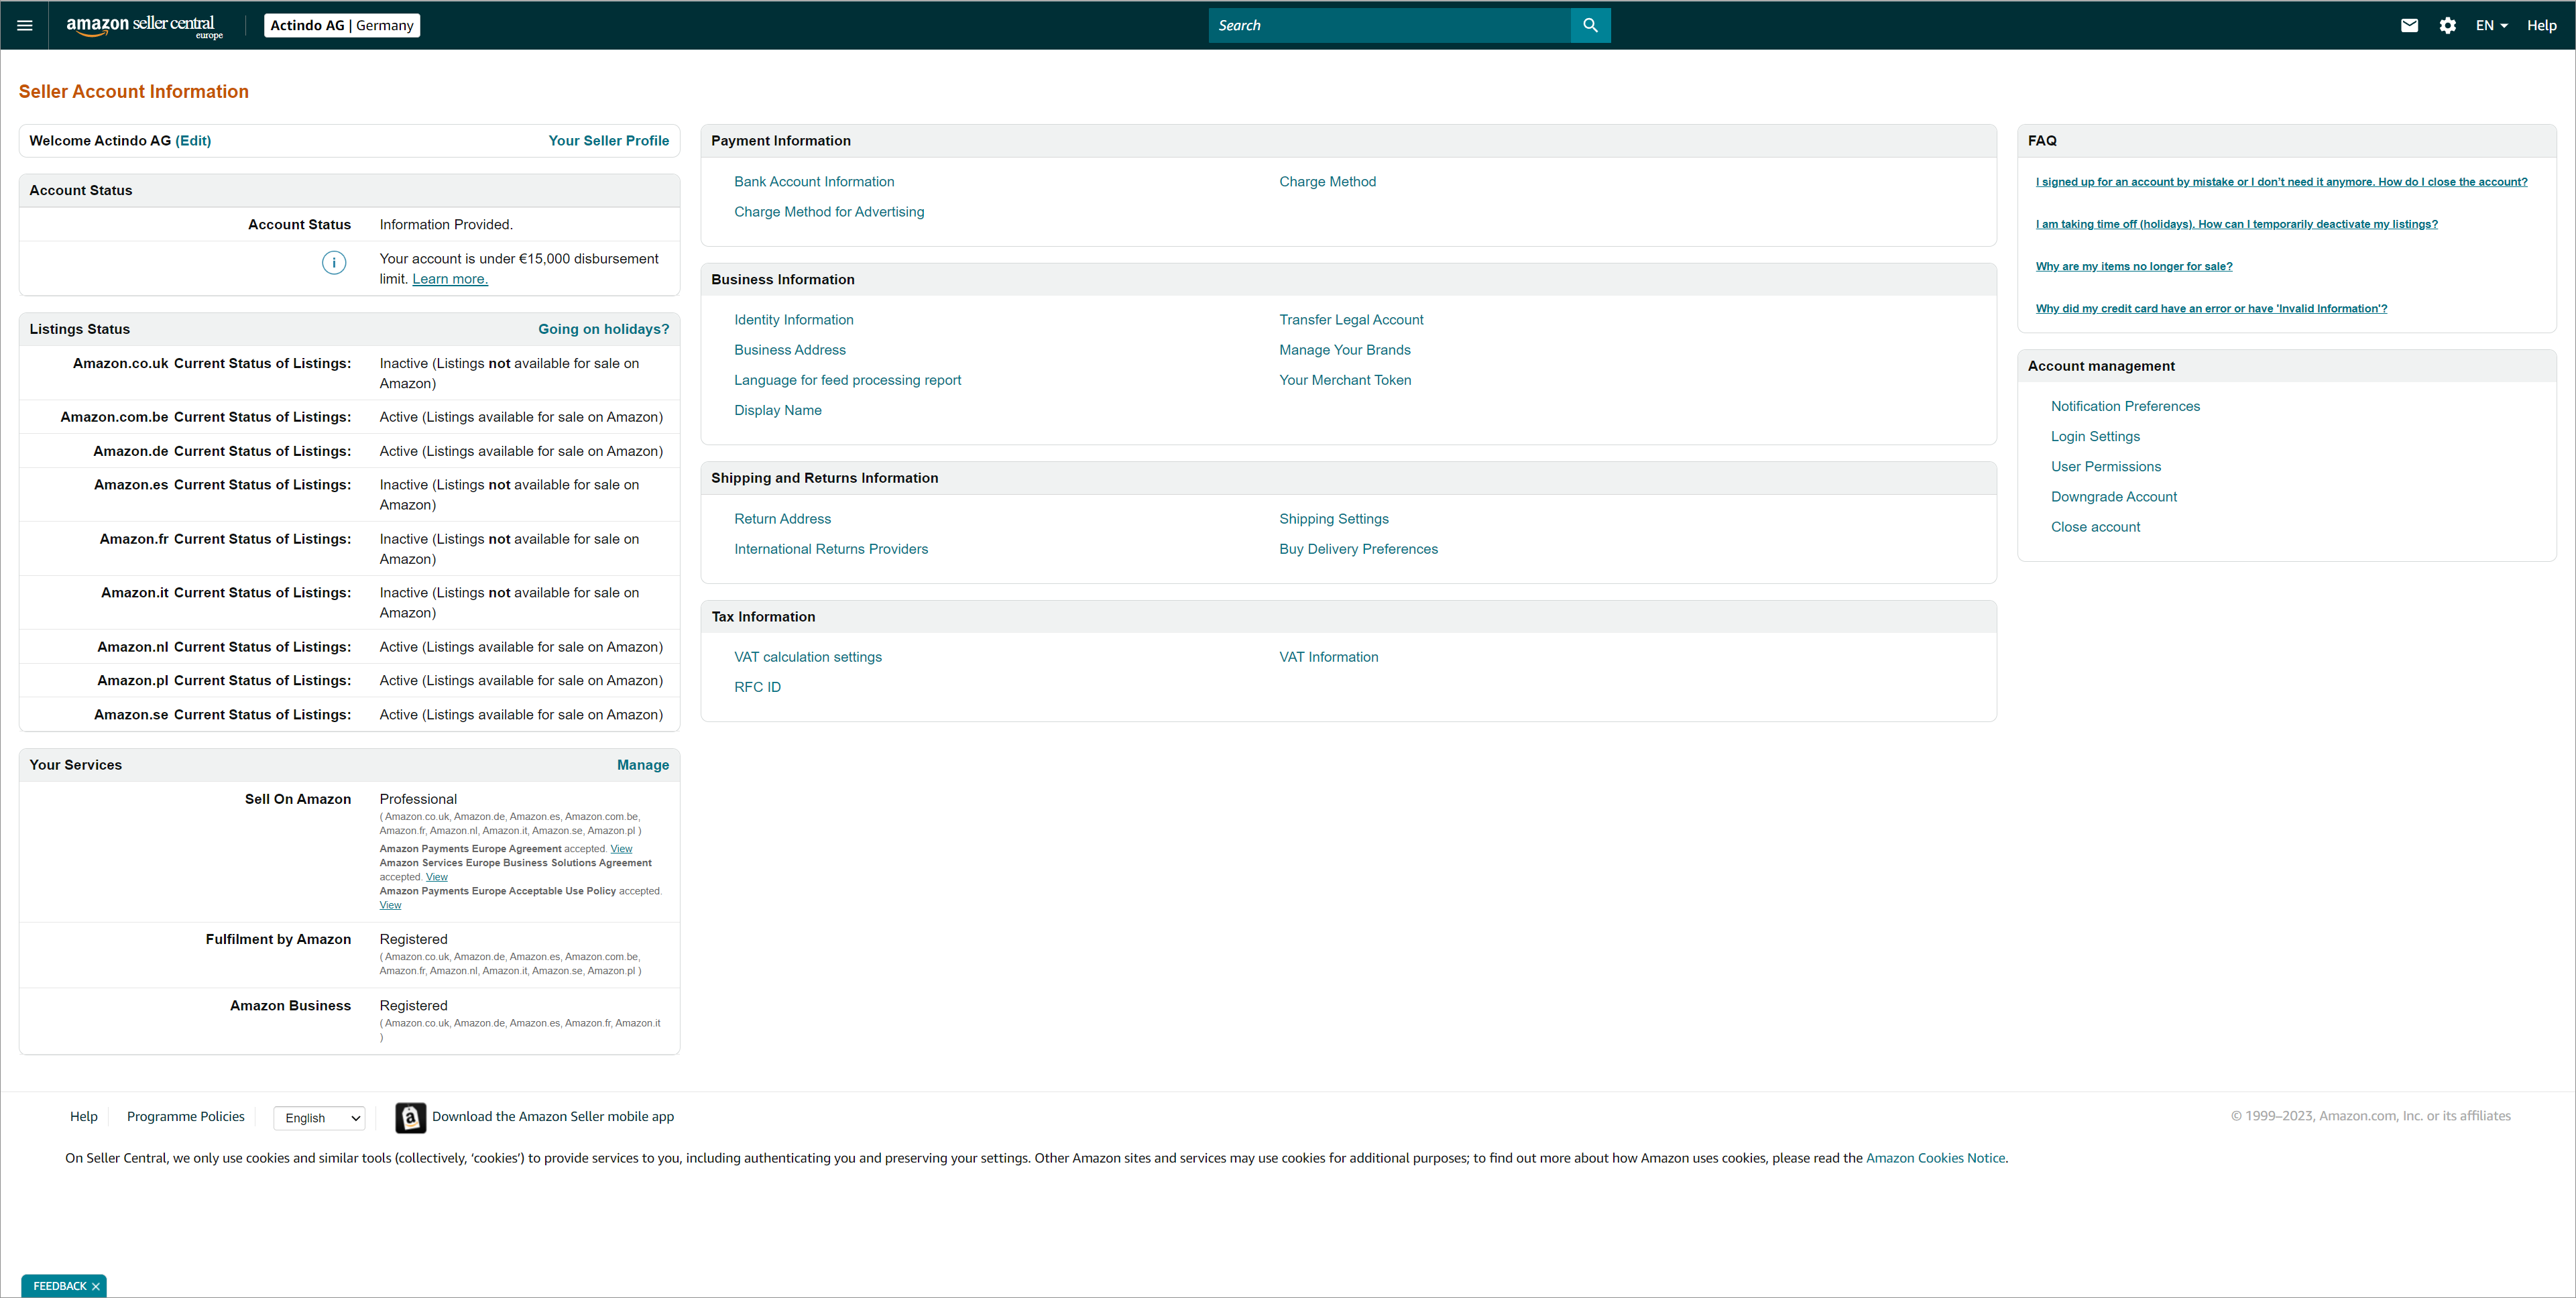Open FAQ on temporarily deactivating listings
The width and height of the screenshot is (2576, 1298).
[x=2236, y=224]
